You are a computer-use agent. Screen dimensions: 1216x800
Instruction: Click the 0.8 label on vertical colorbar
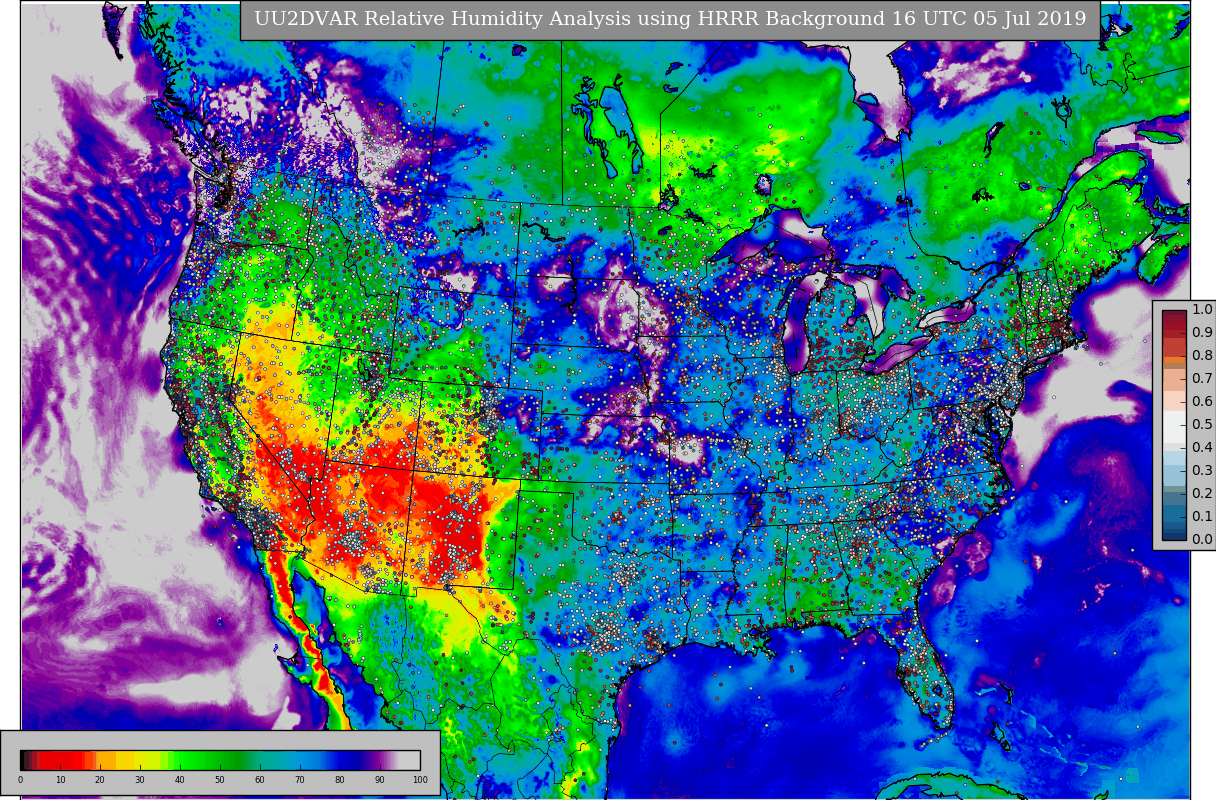(x=1202, y=356)
